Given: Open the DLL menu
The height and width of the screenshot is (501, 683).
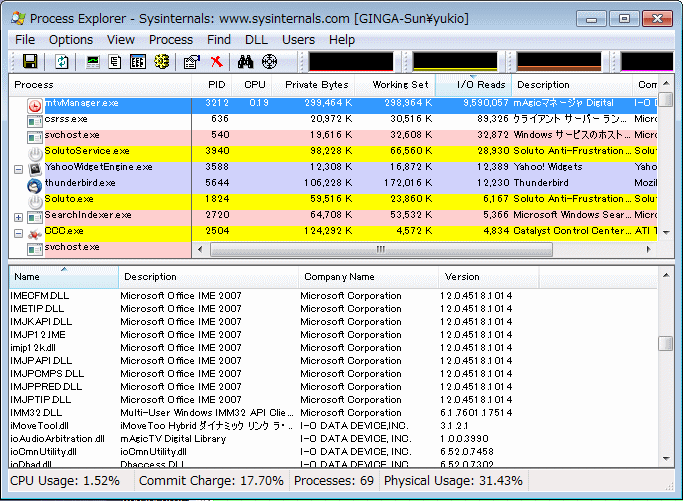Looking at the screenshot, I should [254, 39].
